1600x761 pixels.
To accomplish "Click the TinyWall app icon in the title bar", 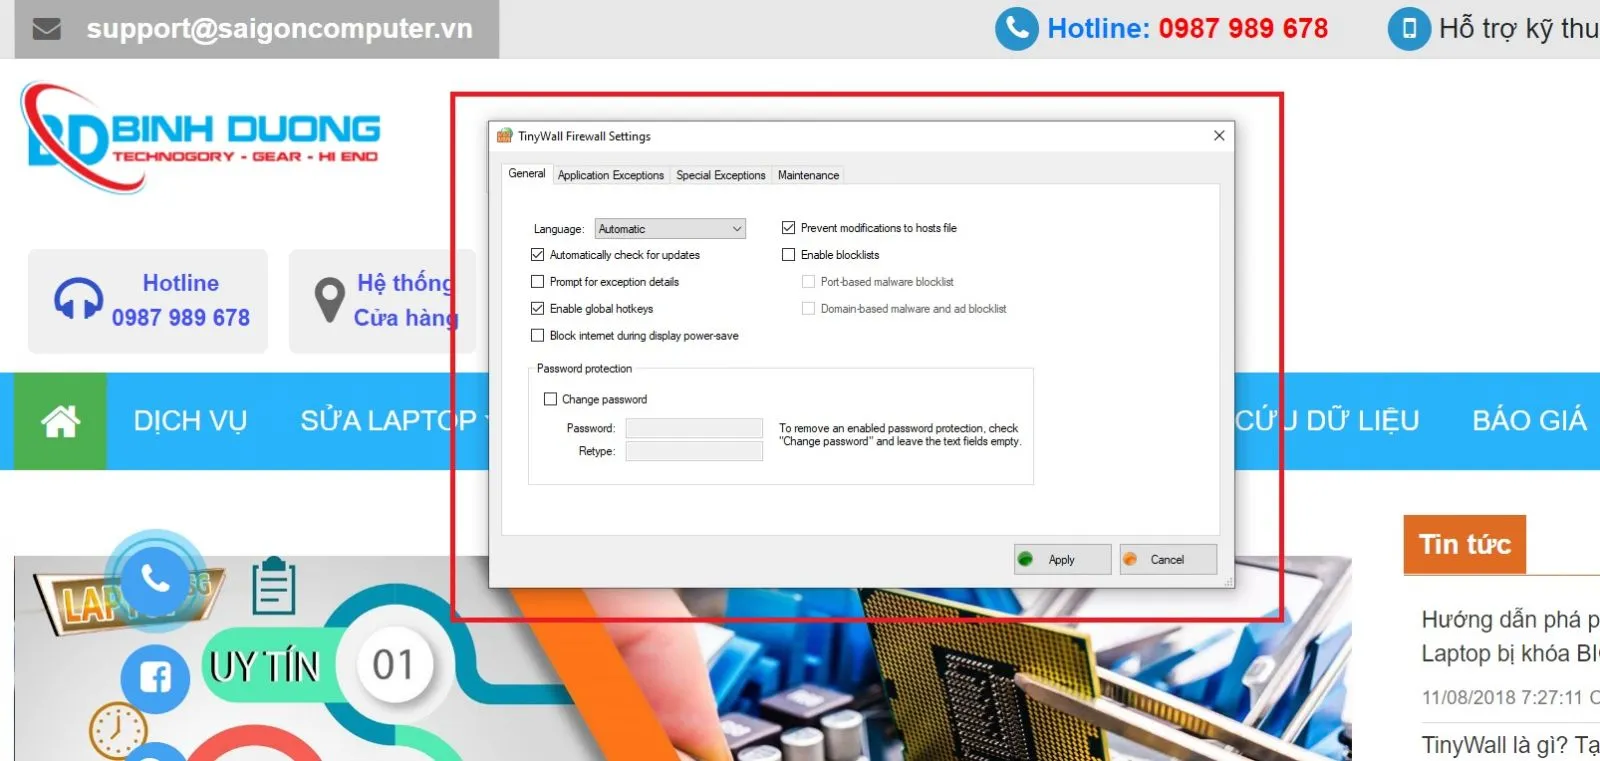I will (505, 136).
